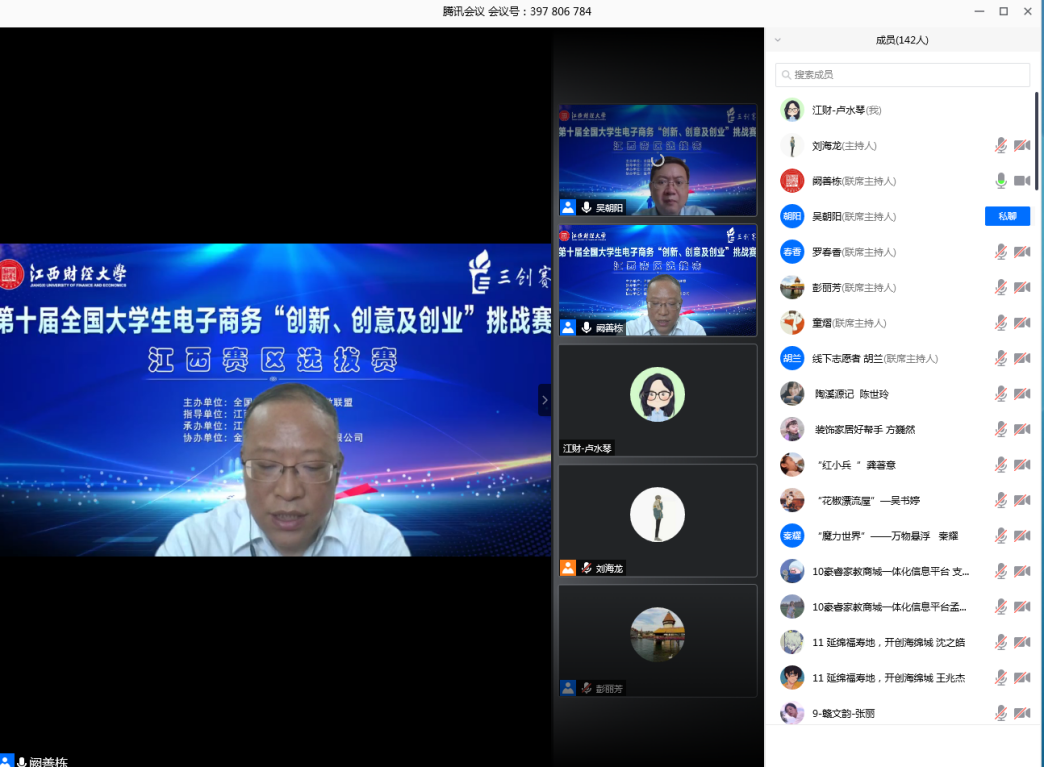Click the 秦耀 blue avatar in list
The width and height of the screenshot is (1044, 767).
click(x=792, y=535)
